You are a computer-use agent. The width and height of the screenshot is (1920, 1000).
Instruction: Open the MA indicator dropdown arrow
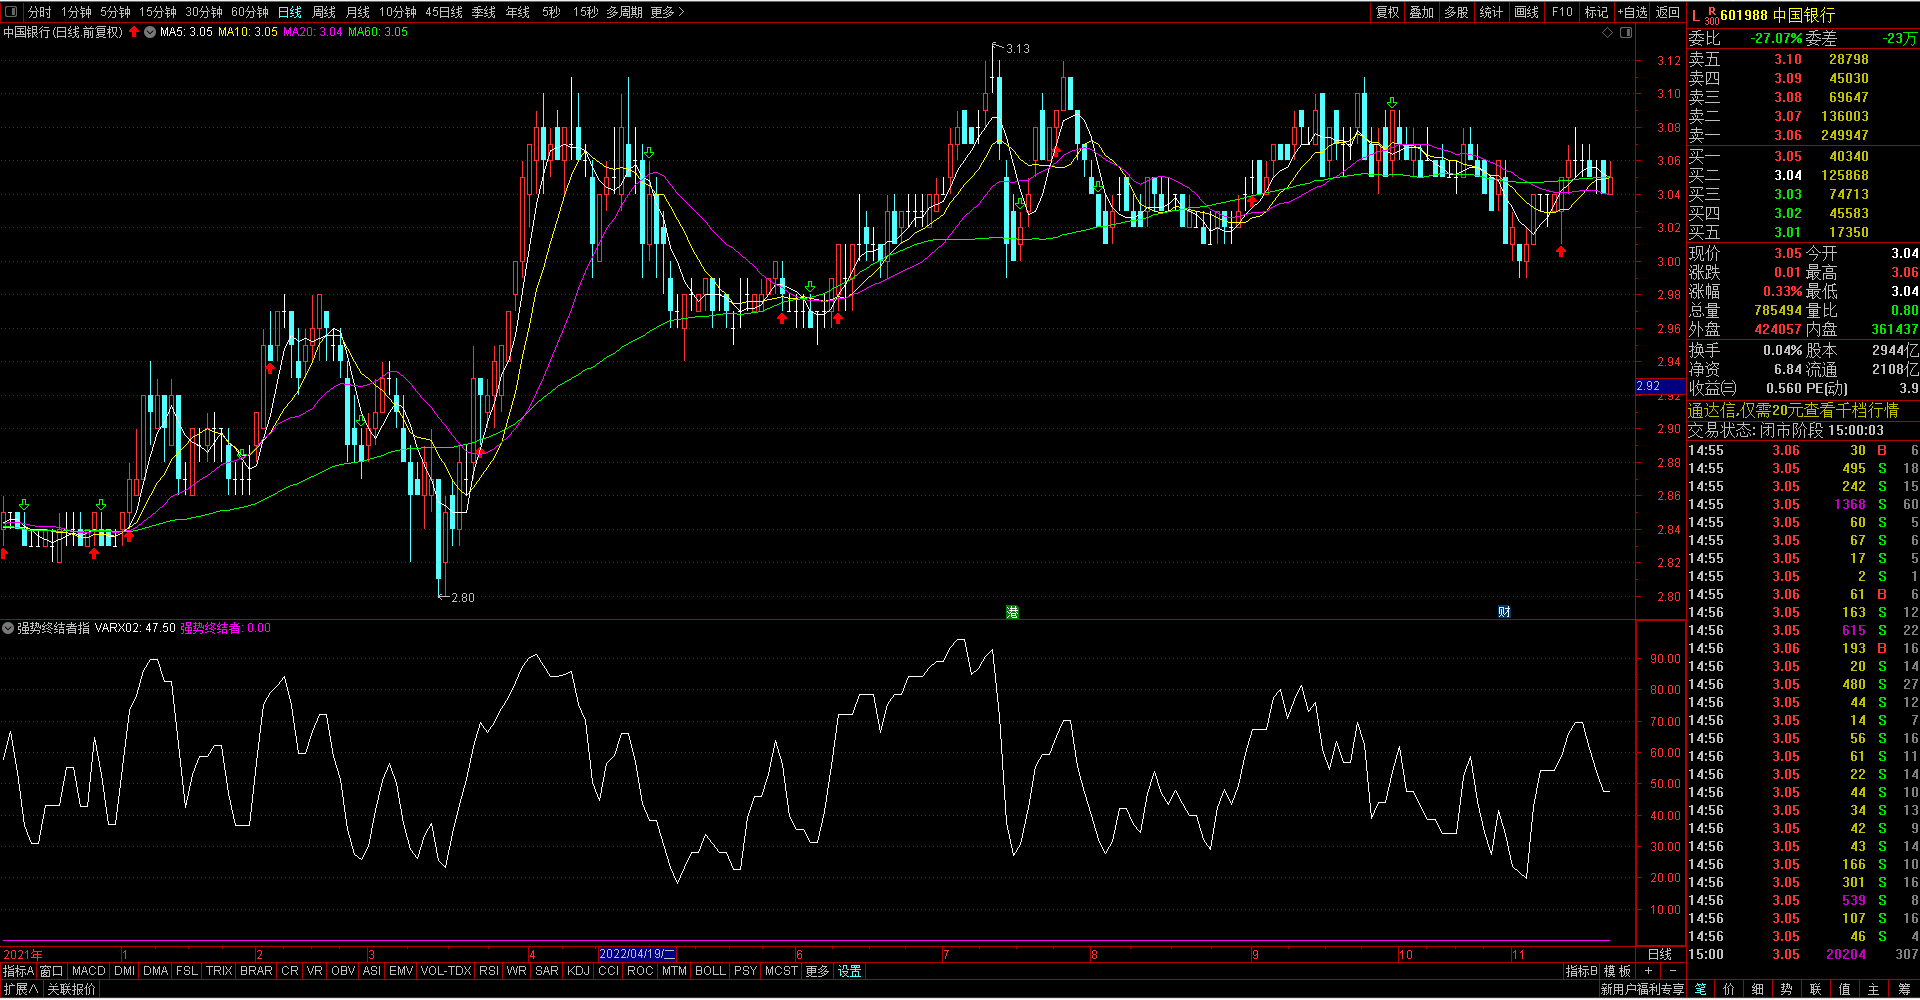150,32
